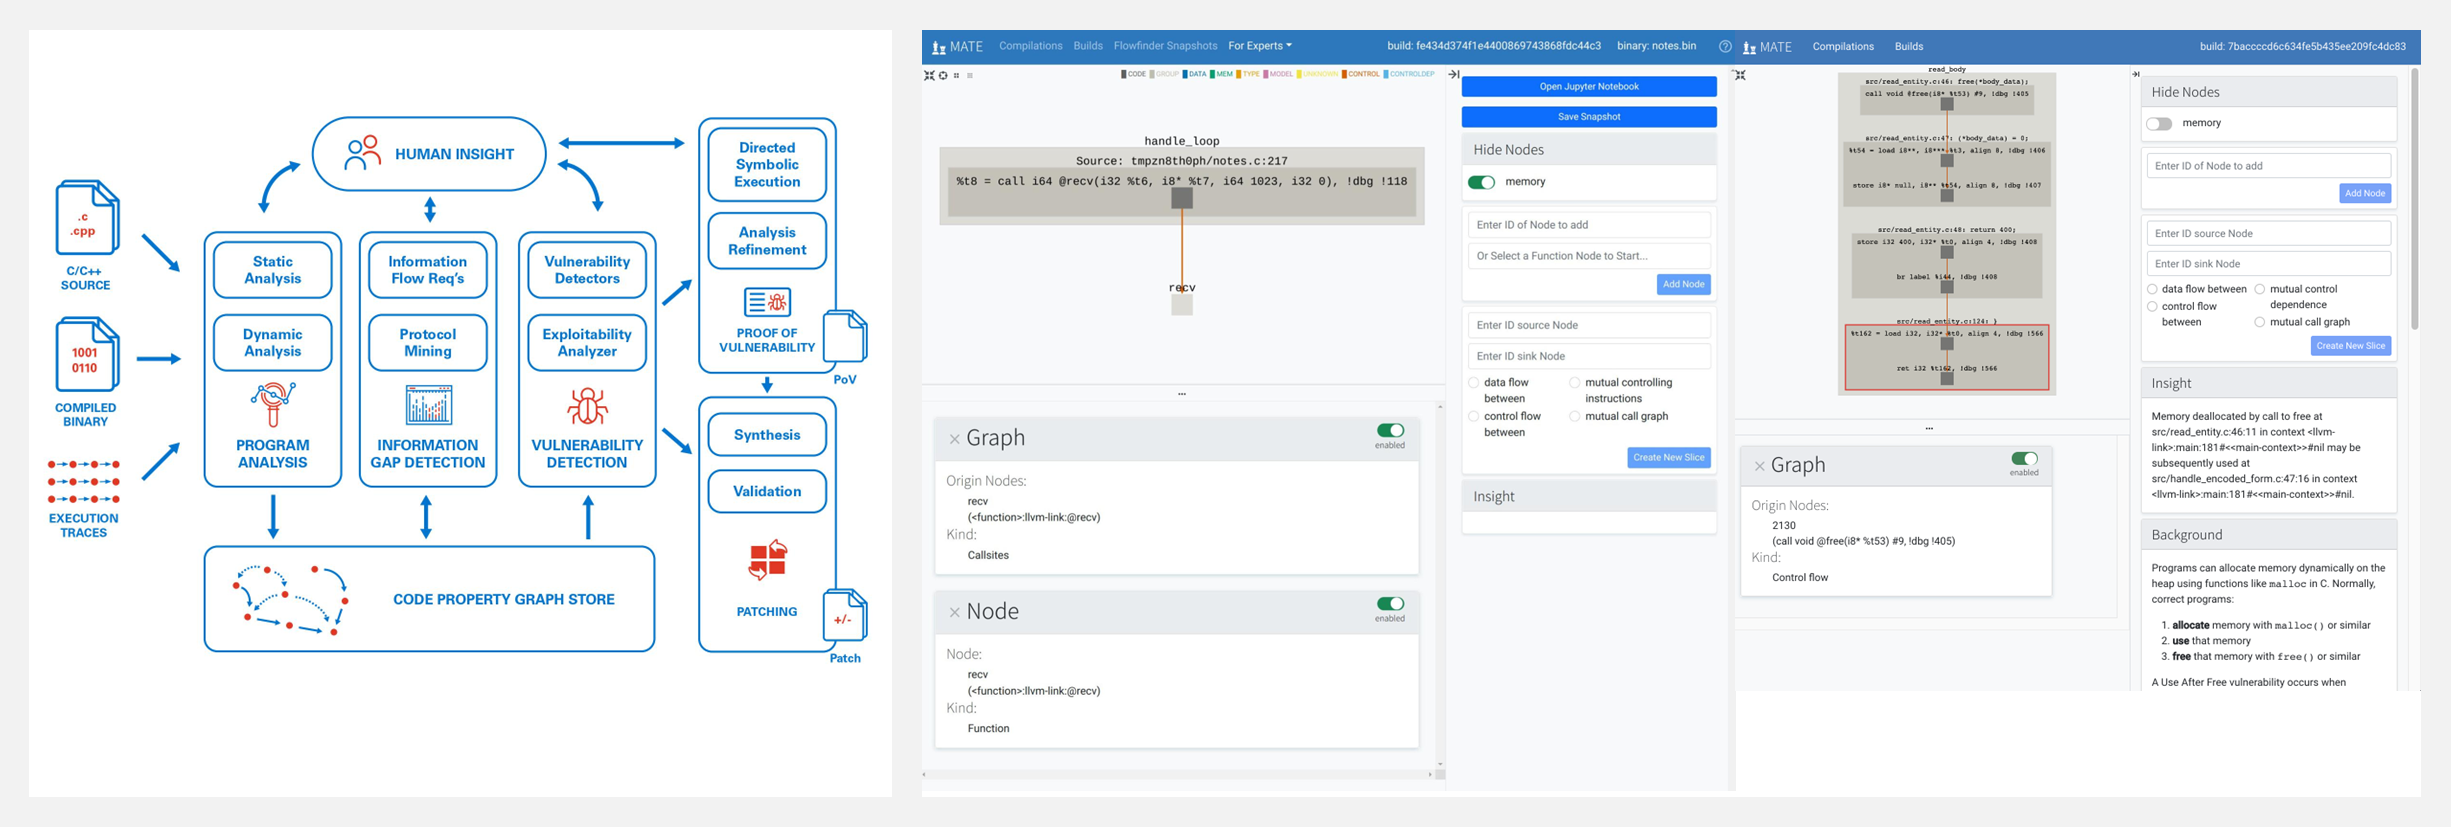
Task: Click the execution traces dotted icon
Action: click(84, 481)
